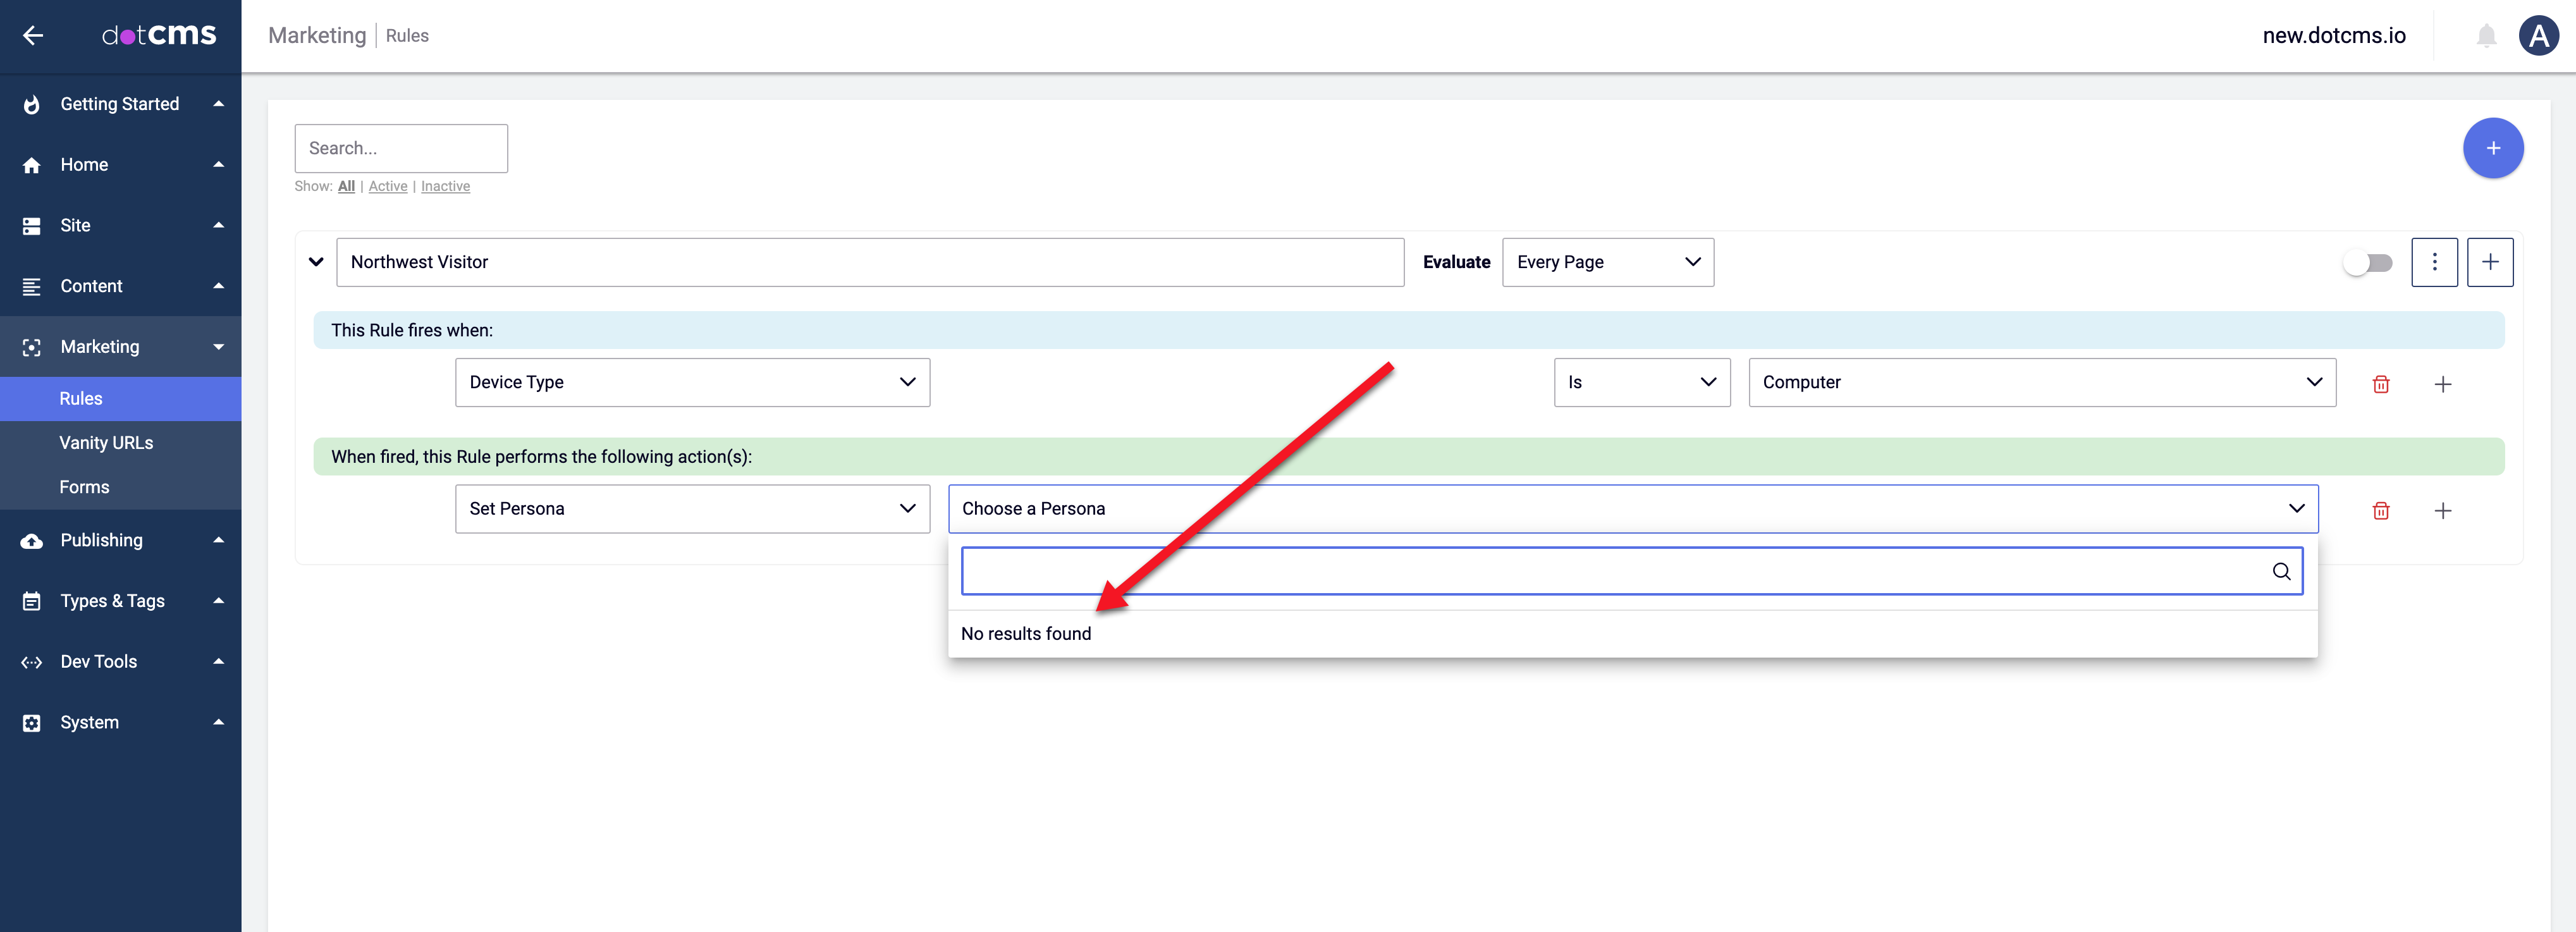
Task: Click the back arrow in the top bar
Action: point(33,35)
